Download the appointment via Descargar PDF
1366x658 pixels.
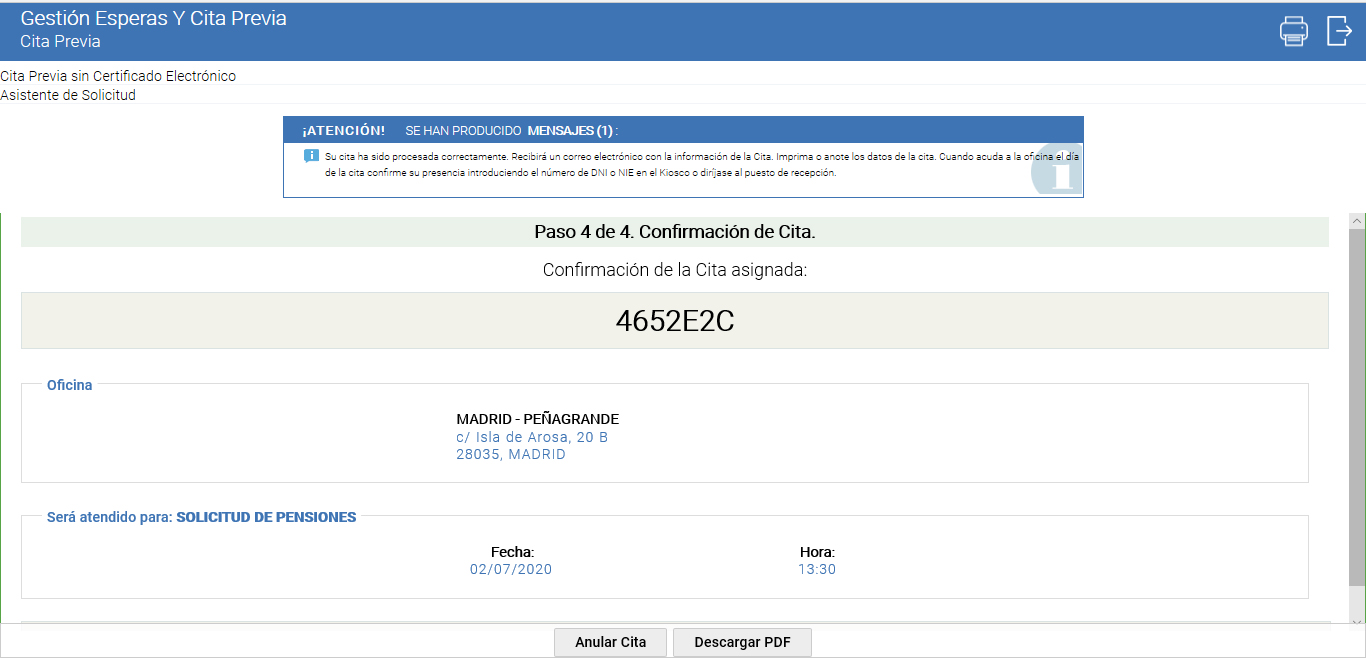(x=742, y=642)
